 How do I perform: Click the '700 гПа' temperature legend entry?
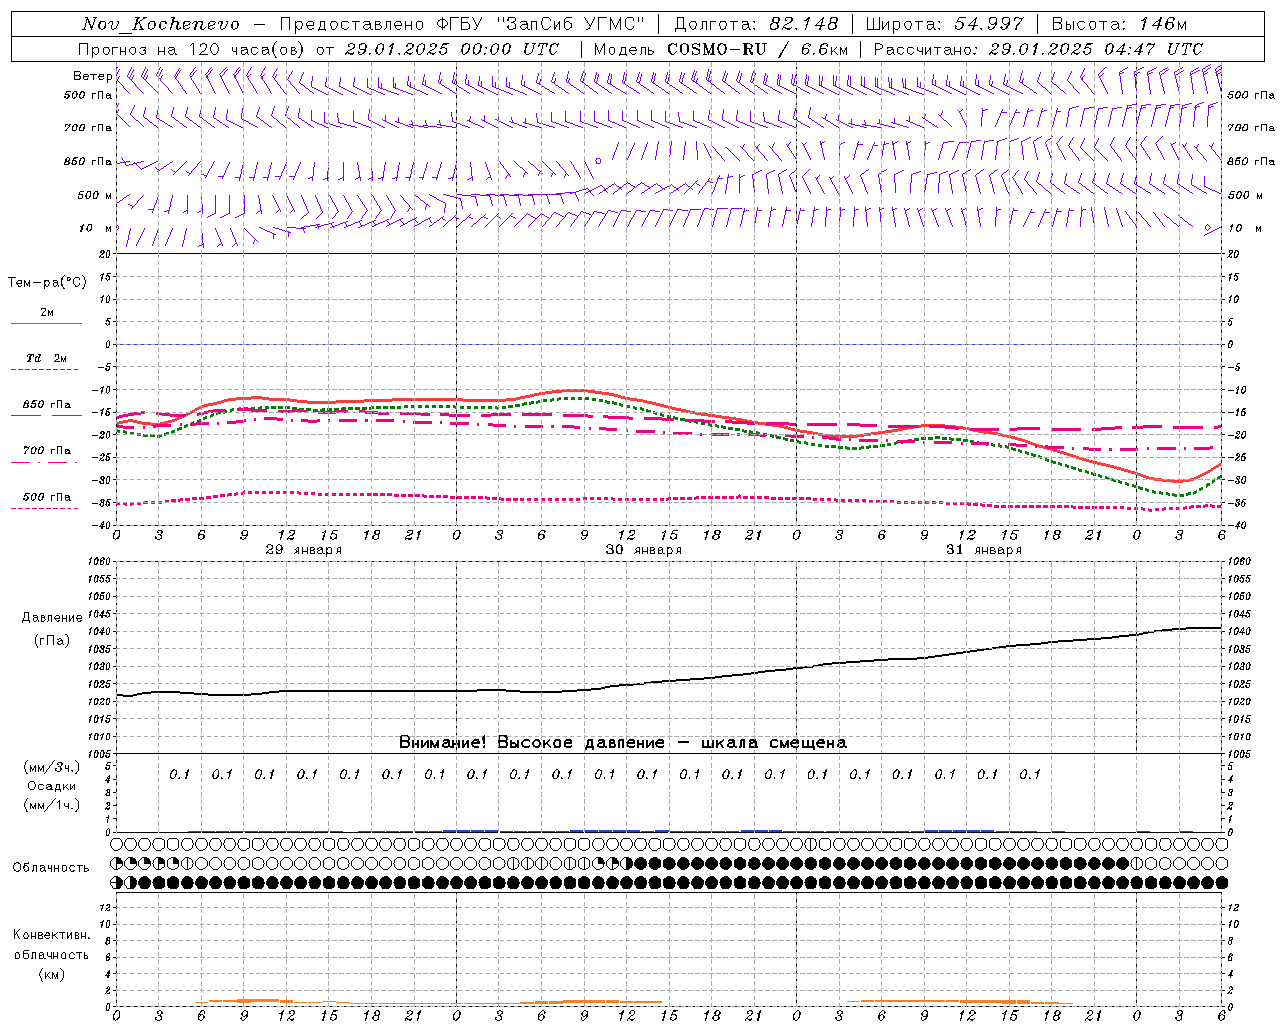point(47,451)
